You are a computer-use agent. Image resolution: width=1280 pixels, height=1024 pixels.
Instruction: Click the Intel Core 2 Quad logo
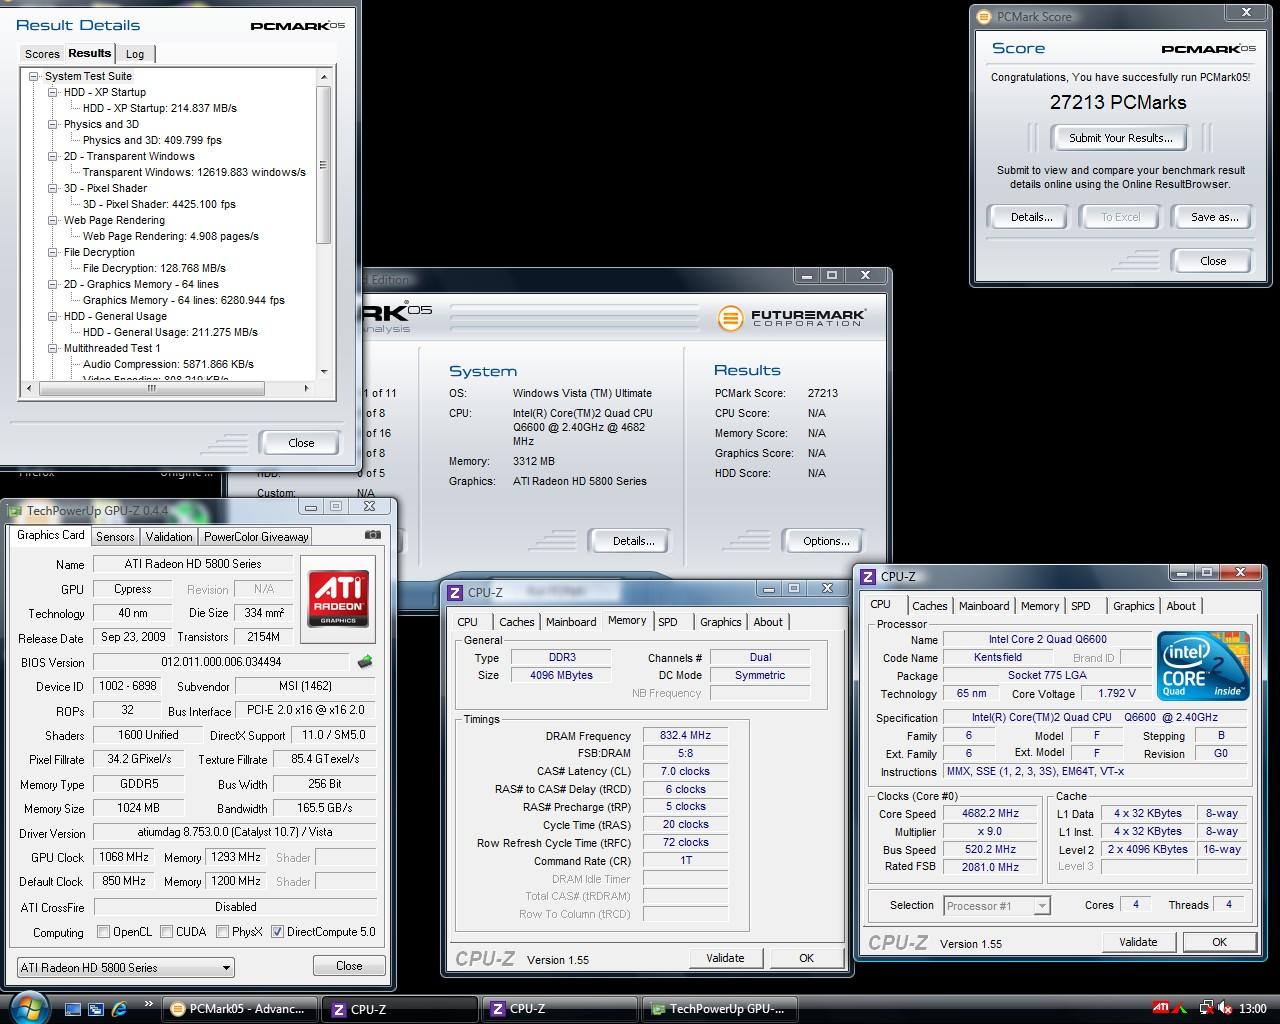[x=1204, y=665]
